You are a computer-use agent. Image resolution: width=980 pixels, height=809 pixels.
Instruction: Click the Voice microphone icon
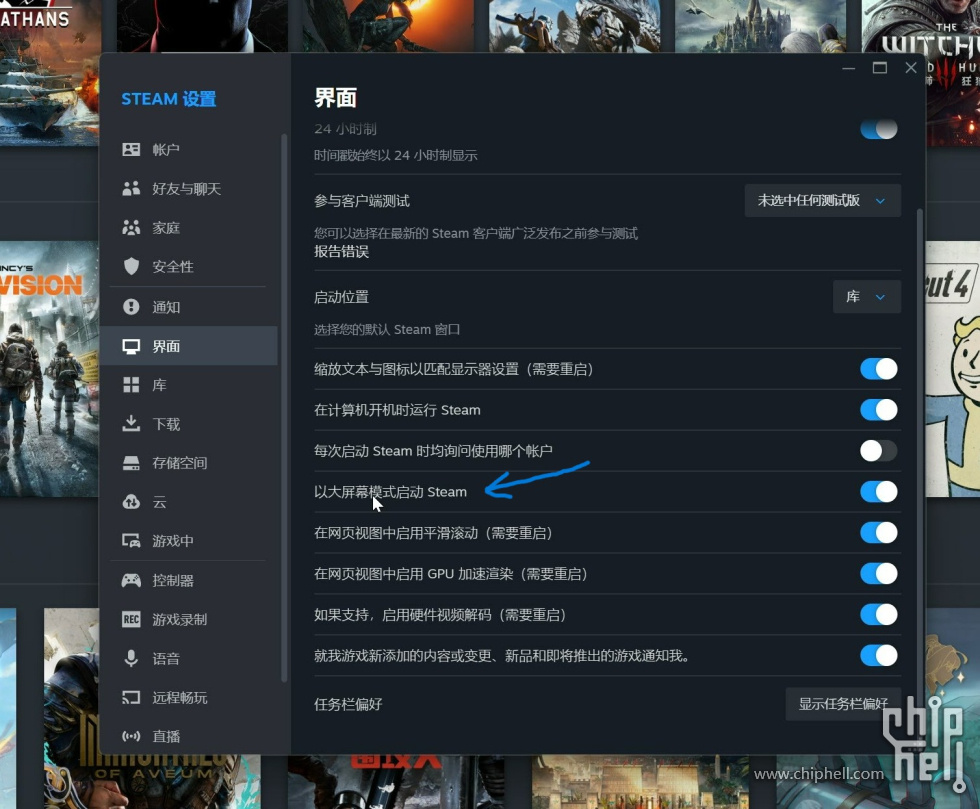coord(131,658)
